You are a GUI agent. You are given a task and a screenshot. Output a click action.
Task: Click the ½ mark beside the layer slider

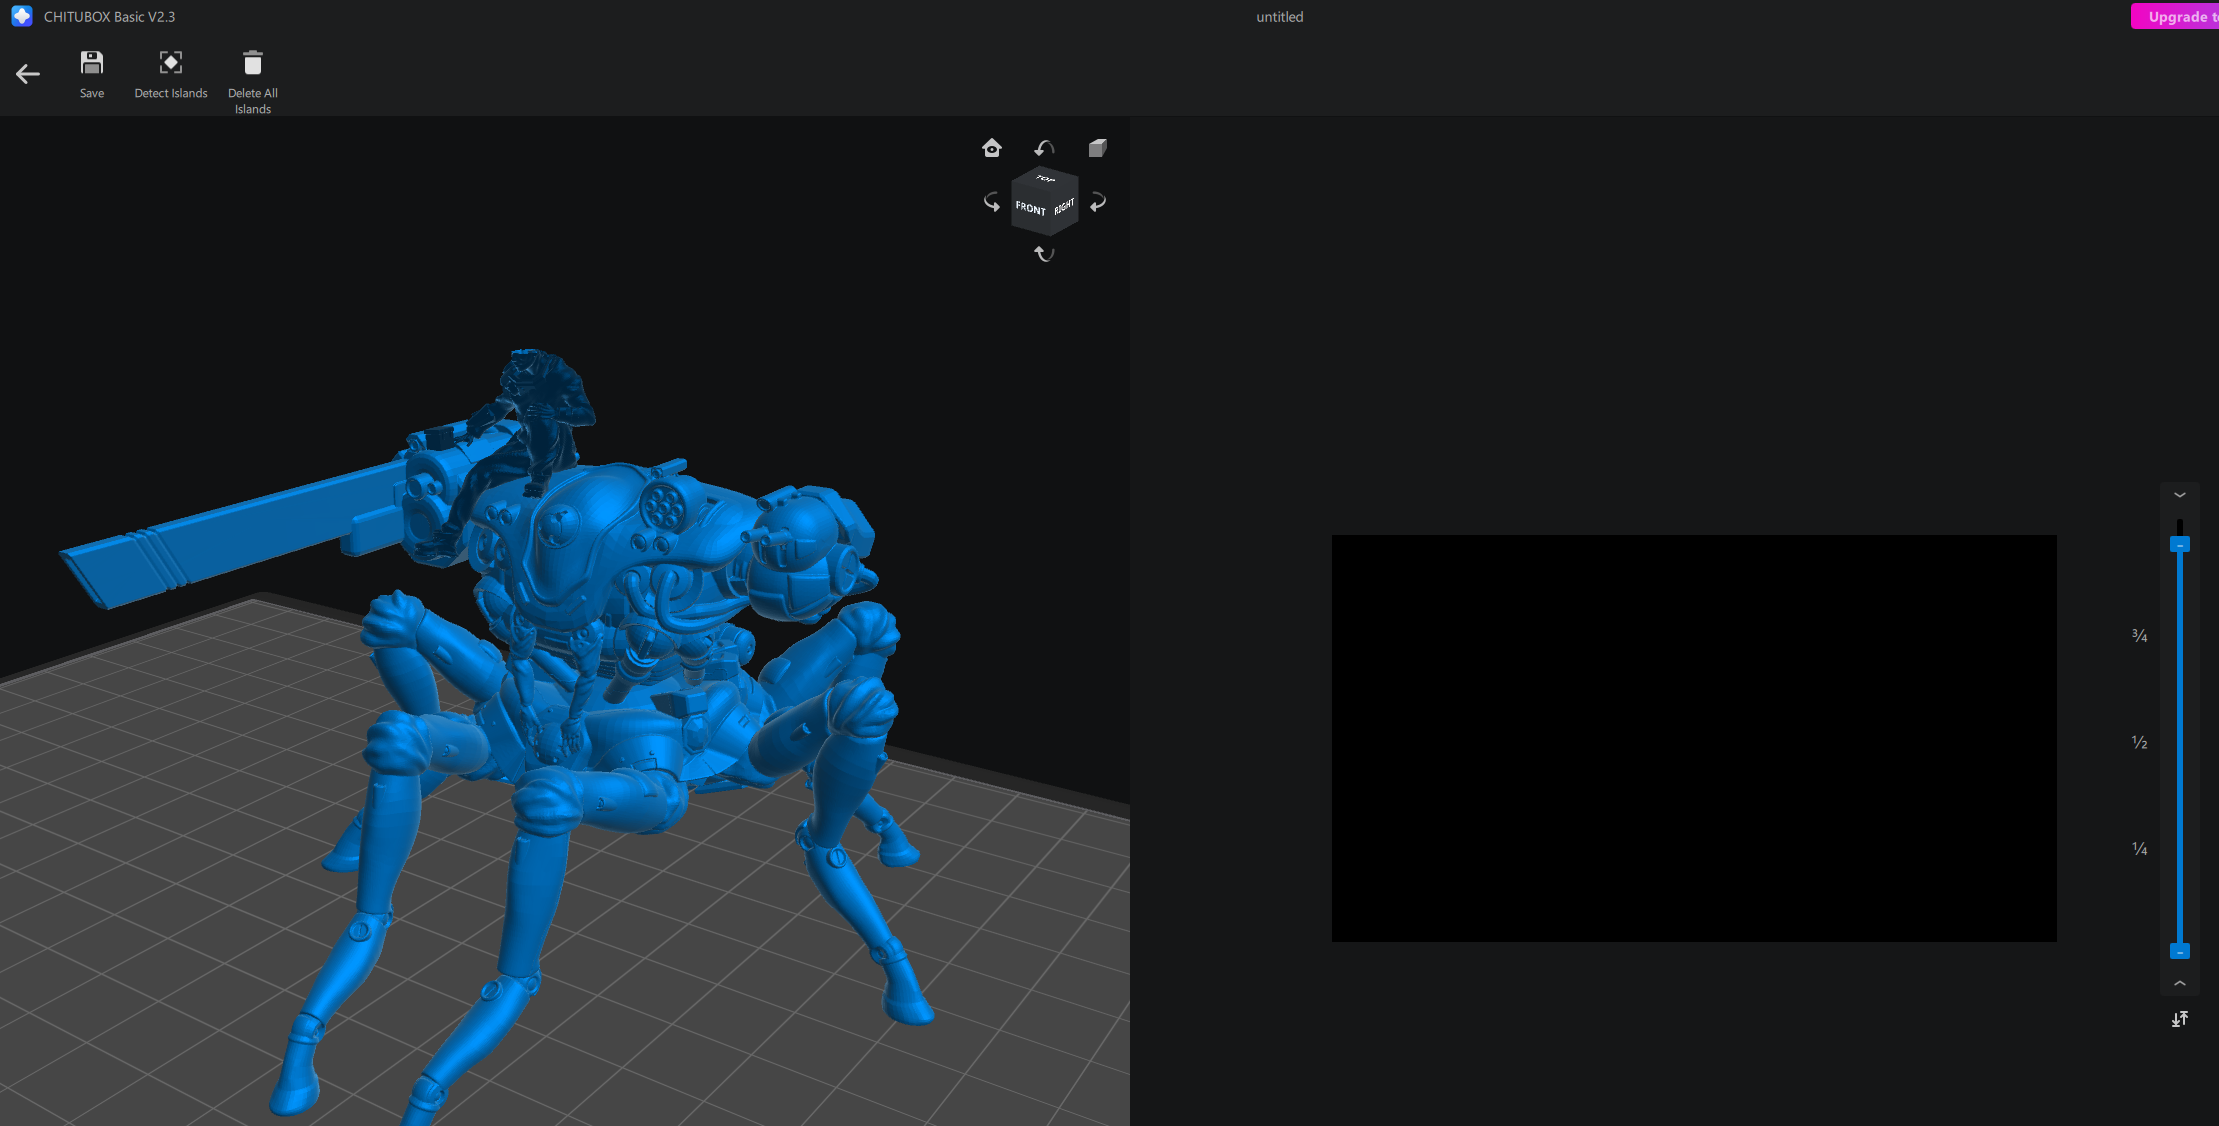[2140, 741]
